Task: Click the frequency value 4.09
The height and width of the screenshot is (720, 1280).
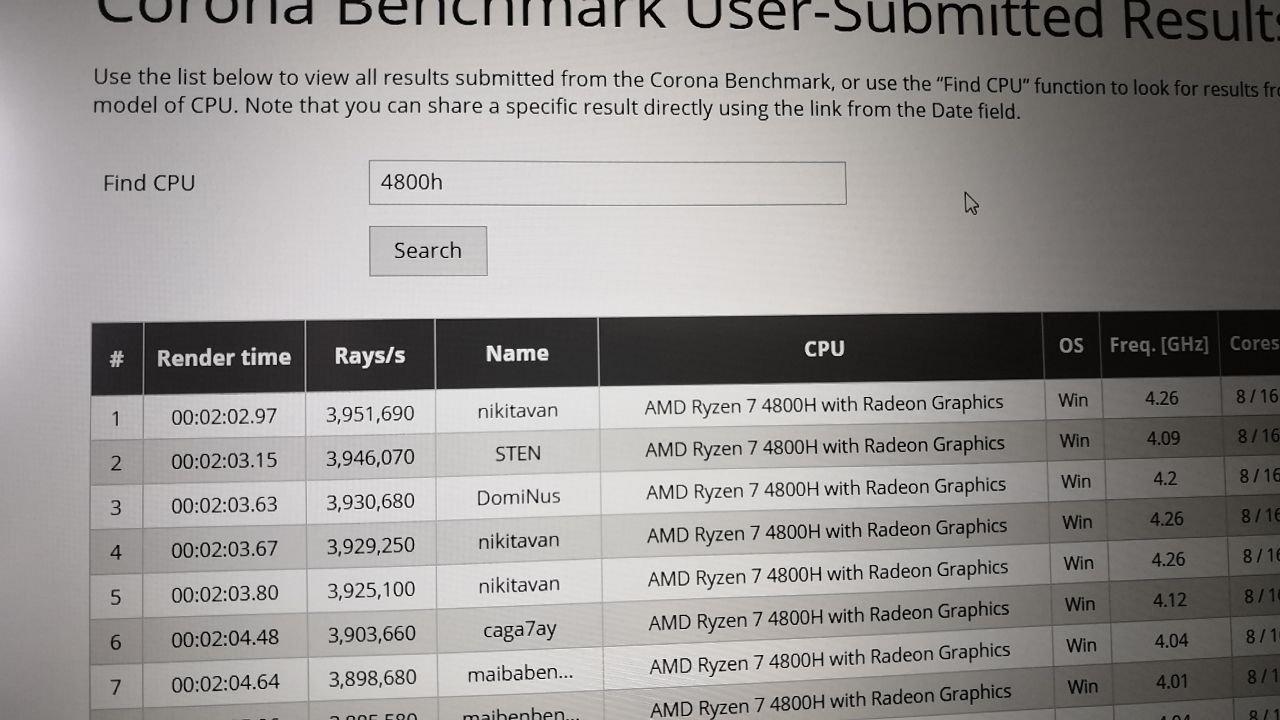Action: click(1163, 438)
